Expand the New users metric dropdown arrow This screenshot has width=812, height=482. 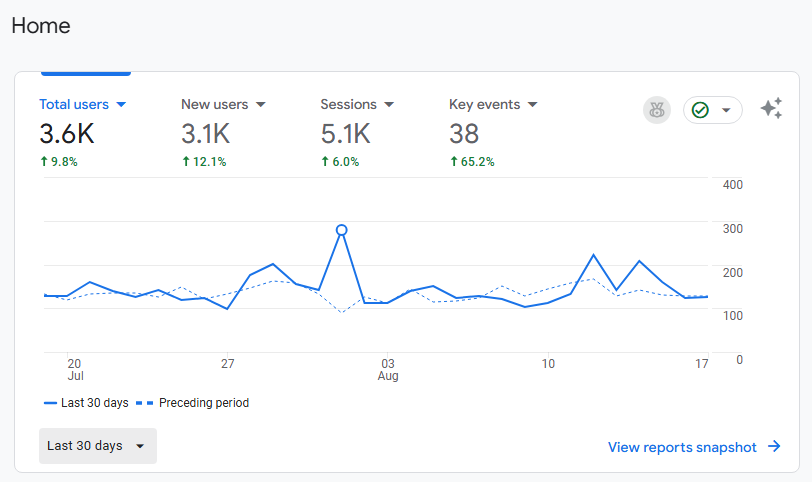point(260,104)
